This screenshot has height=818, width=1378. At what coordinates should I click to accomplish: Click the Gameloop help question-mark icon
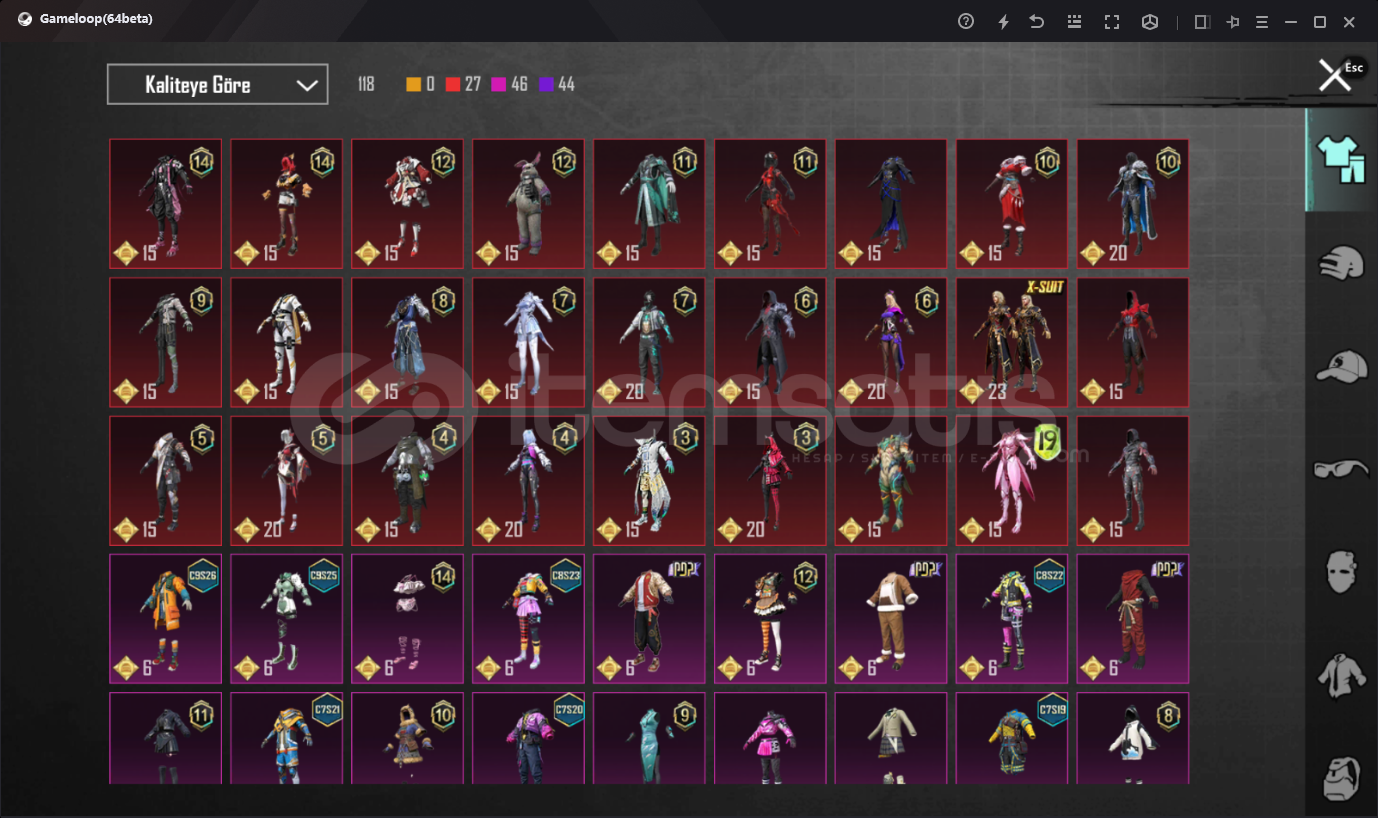click(966, 21)
